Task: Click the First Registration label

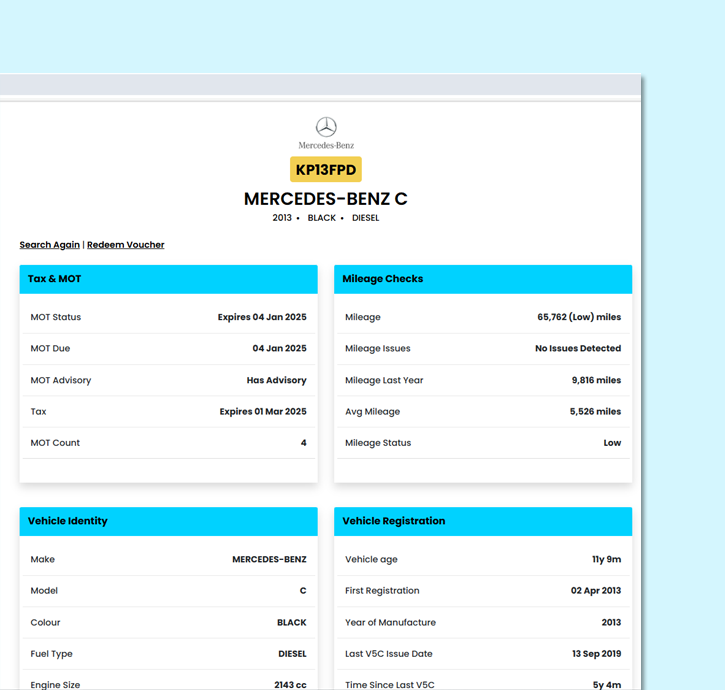Action: (382, 591)
